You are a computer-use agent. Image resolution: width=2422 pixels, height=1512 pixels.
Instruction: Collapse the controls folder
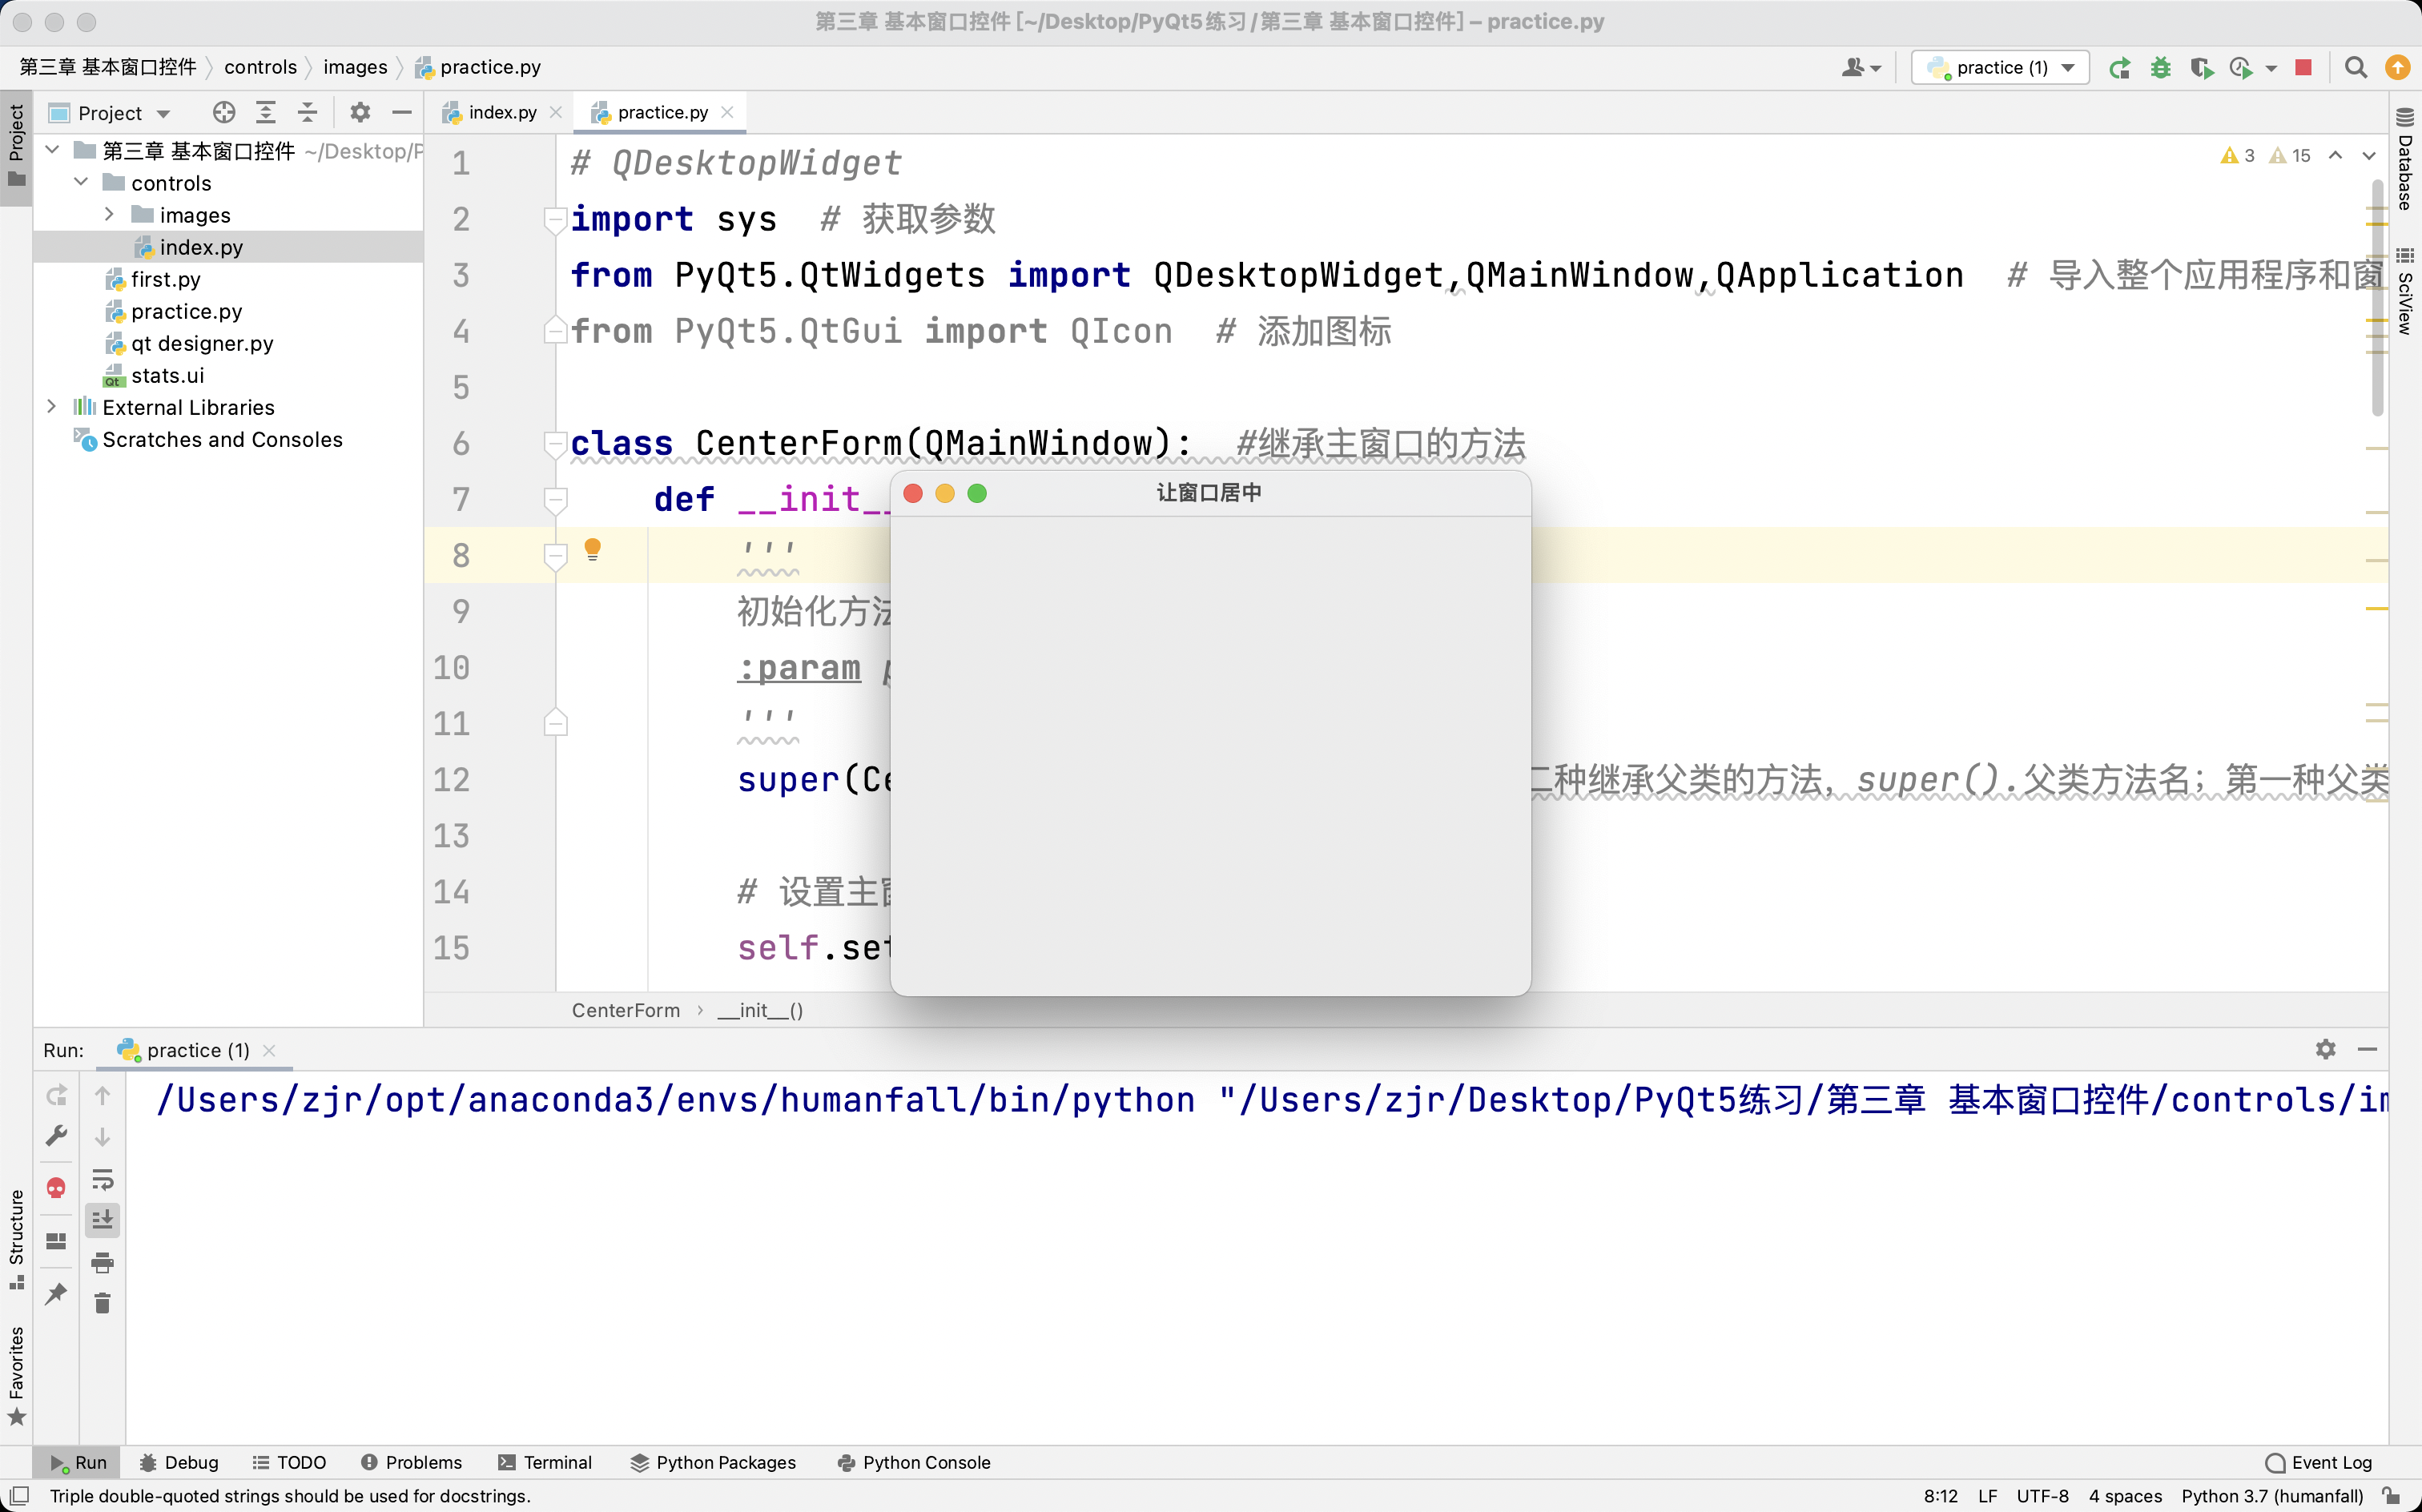pos(81,182)
